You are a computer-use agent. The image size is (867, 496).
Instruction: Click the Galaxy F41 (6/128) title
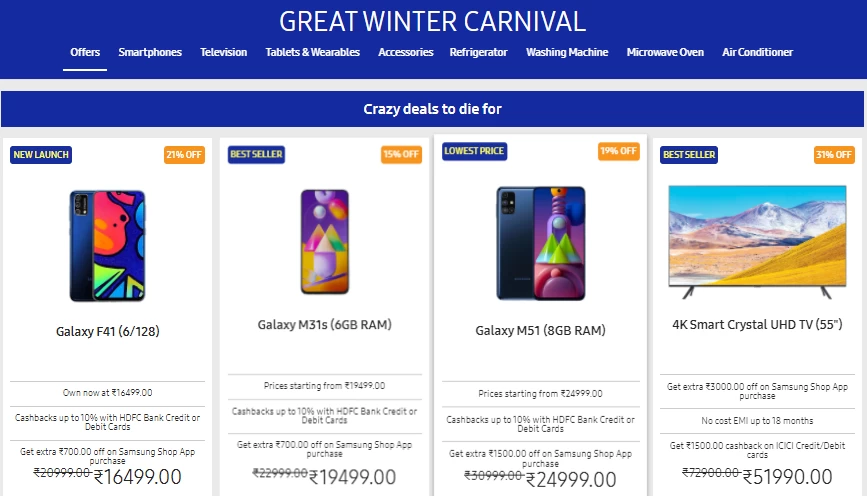pyautogui.click(x=107, y=331)
